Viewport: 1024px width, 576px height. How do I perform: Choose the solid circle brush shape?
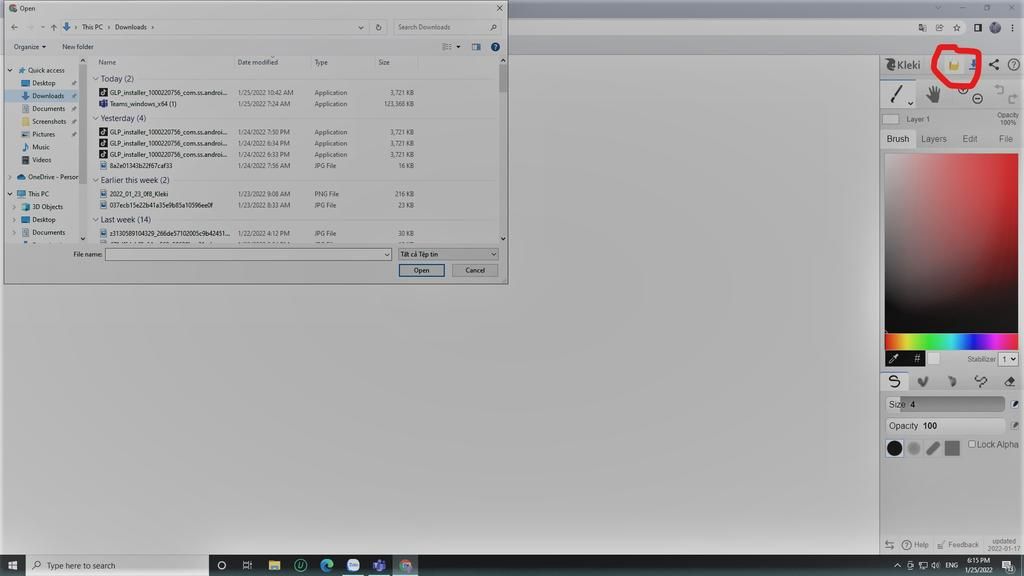895,448
